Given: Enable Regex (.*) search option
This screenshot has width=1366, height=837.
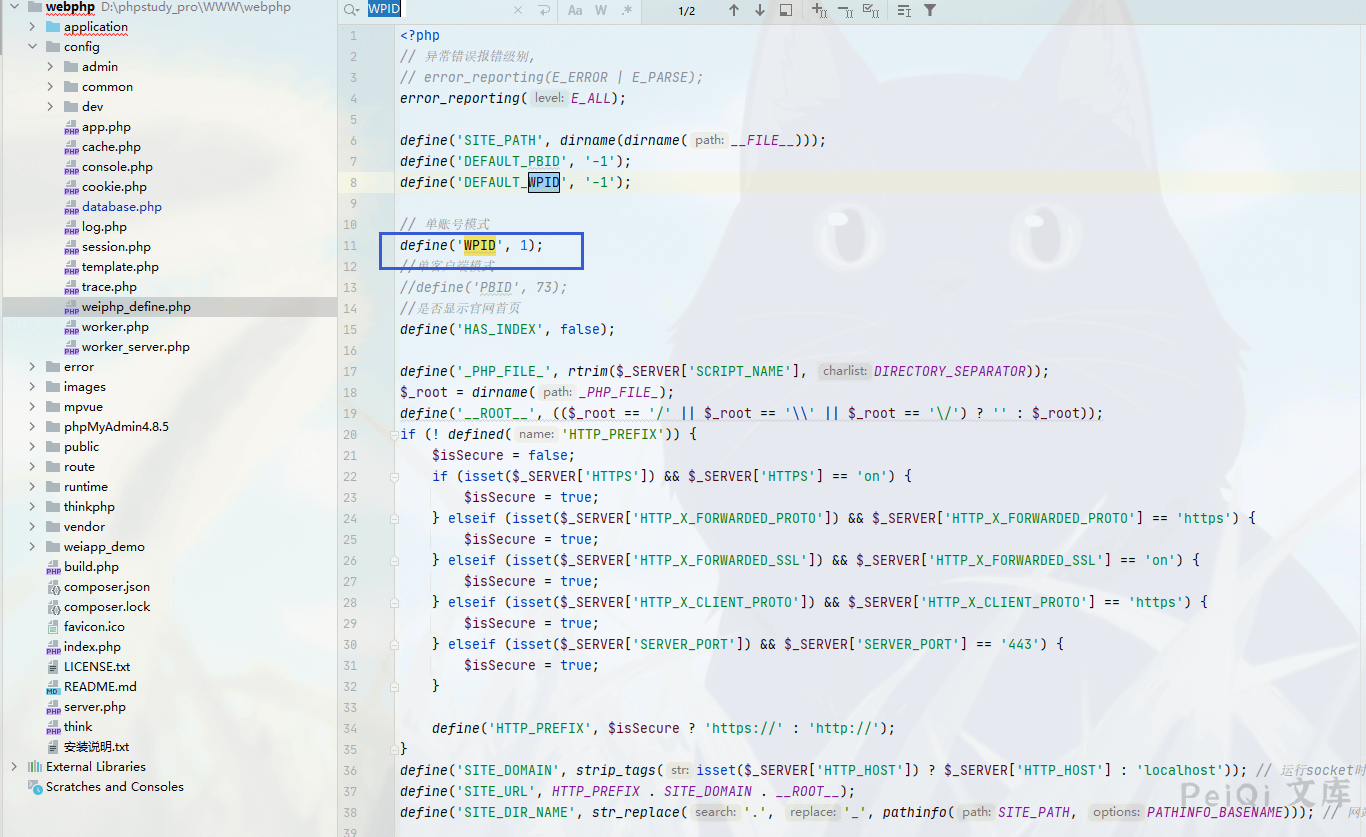Looking at the screenshot, I should 627,10.
